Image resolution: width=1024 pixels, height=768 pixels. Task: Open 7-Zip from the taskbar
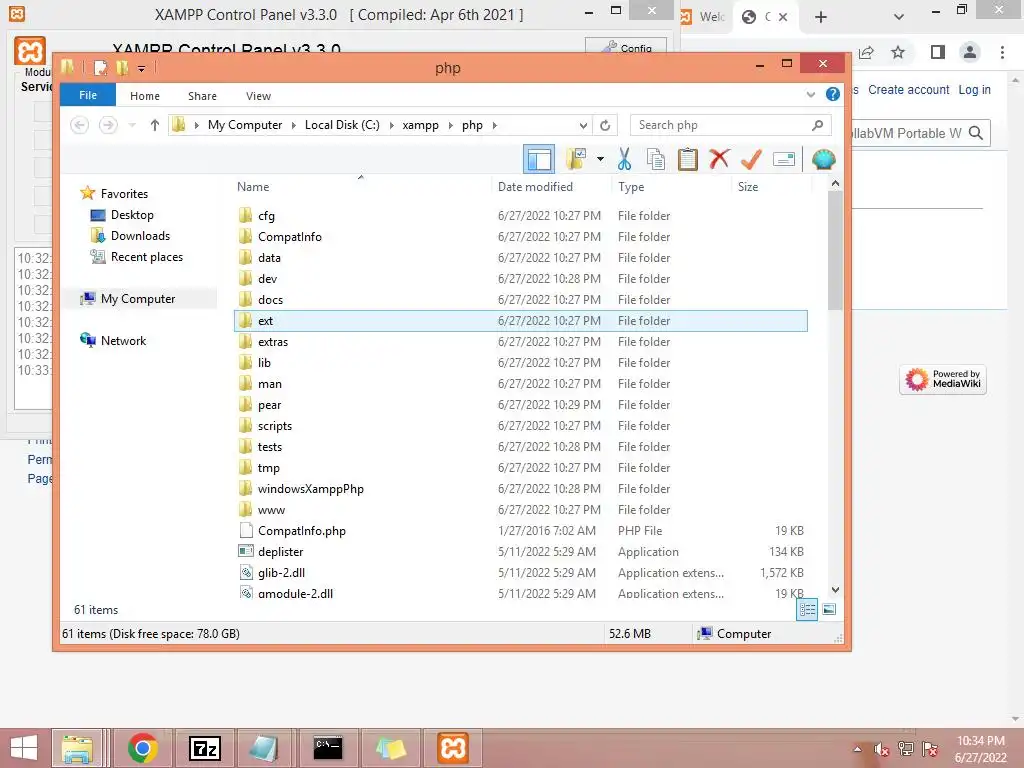coord(204,748)
